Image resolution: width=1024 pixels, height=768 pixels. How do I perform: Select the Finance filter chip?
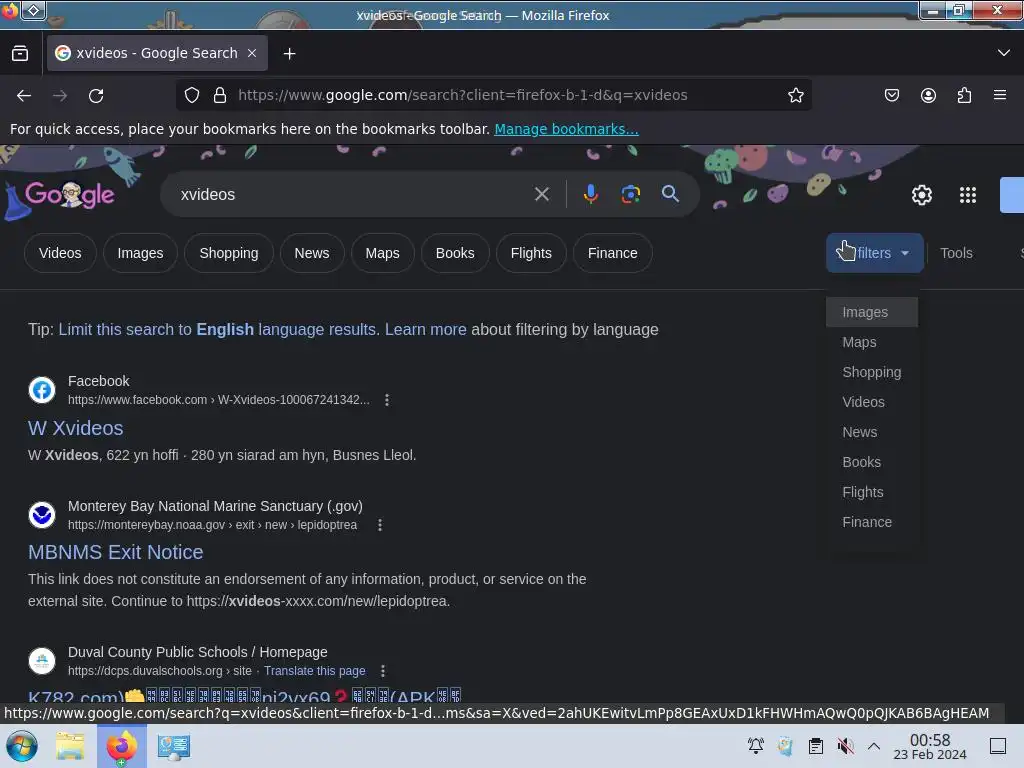(613, 253)
